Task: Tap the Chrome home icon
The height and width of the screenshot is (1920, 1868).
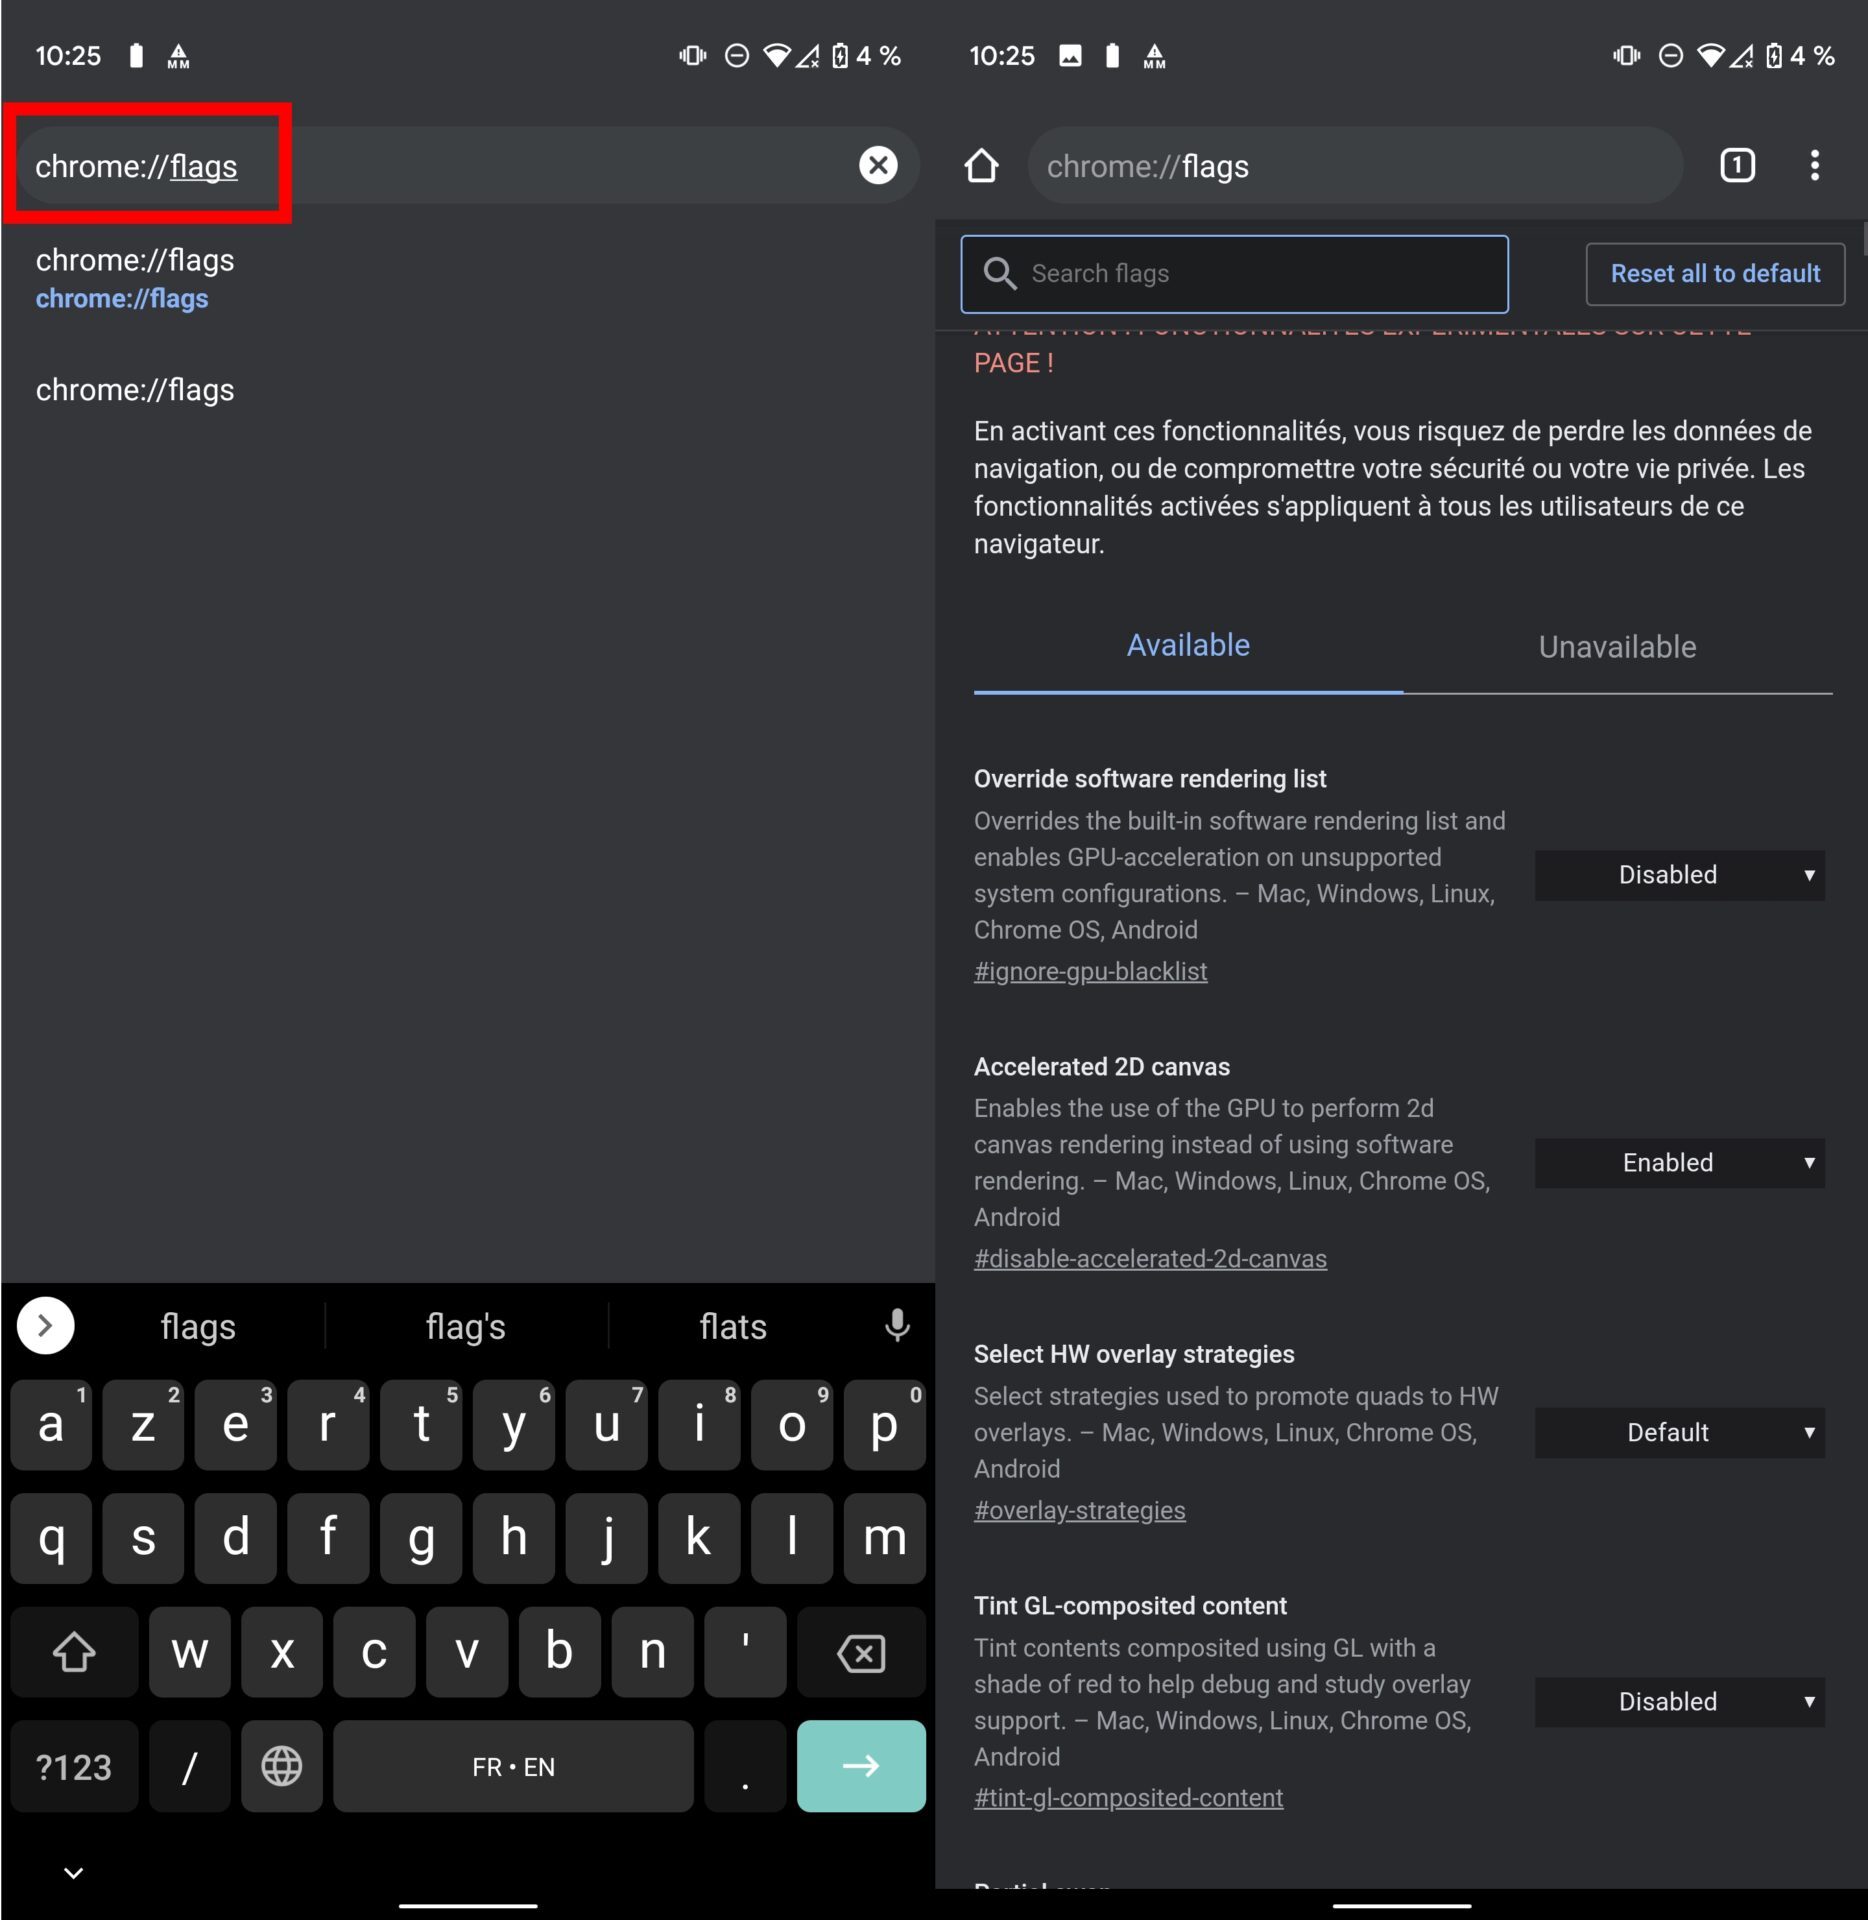Action: 981,165
